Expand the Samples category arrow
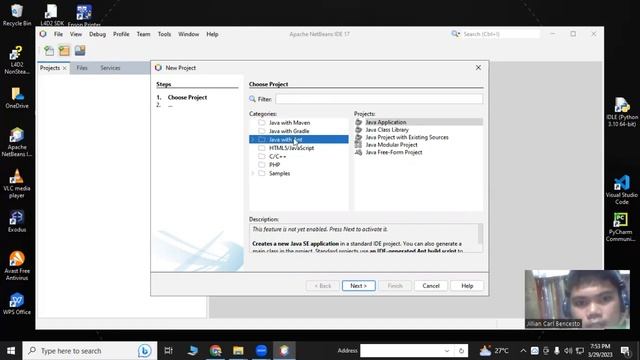 pos(253,173)
